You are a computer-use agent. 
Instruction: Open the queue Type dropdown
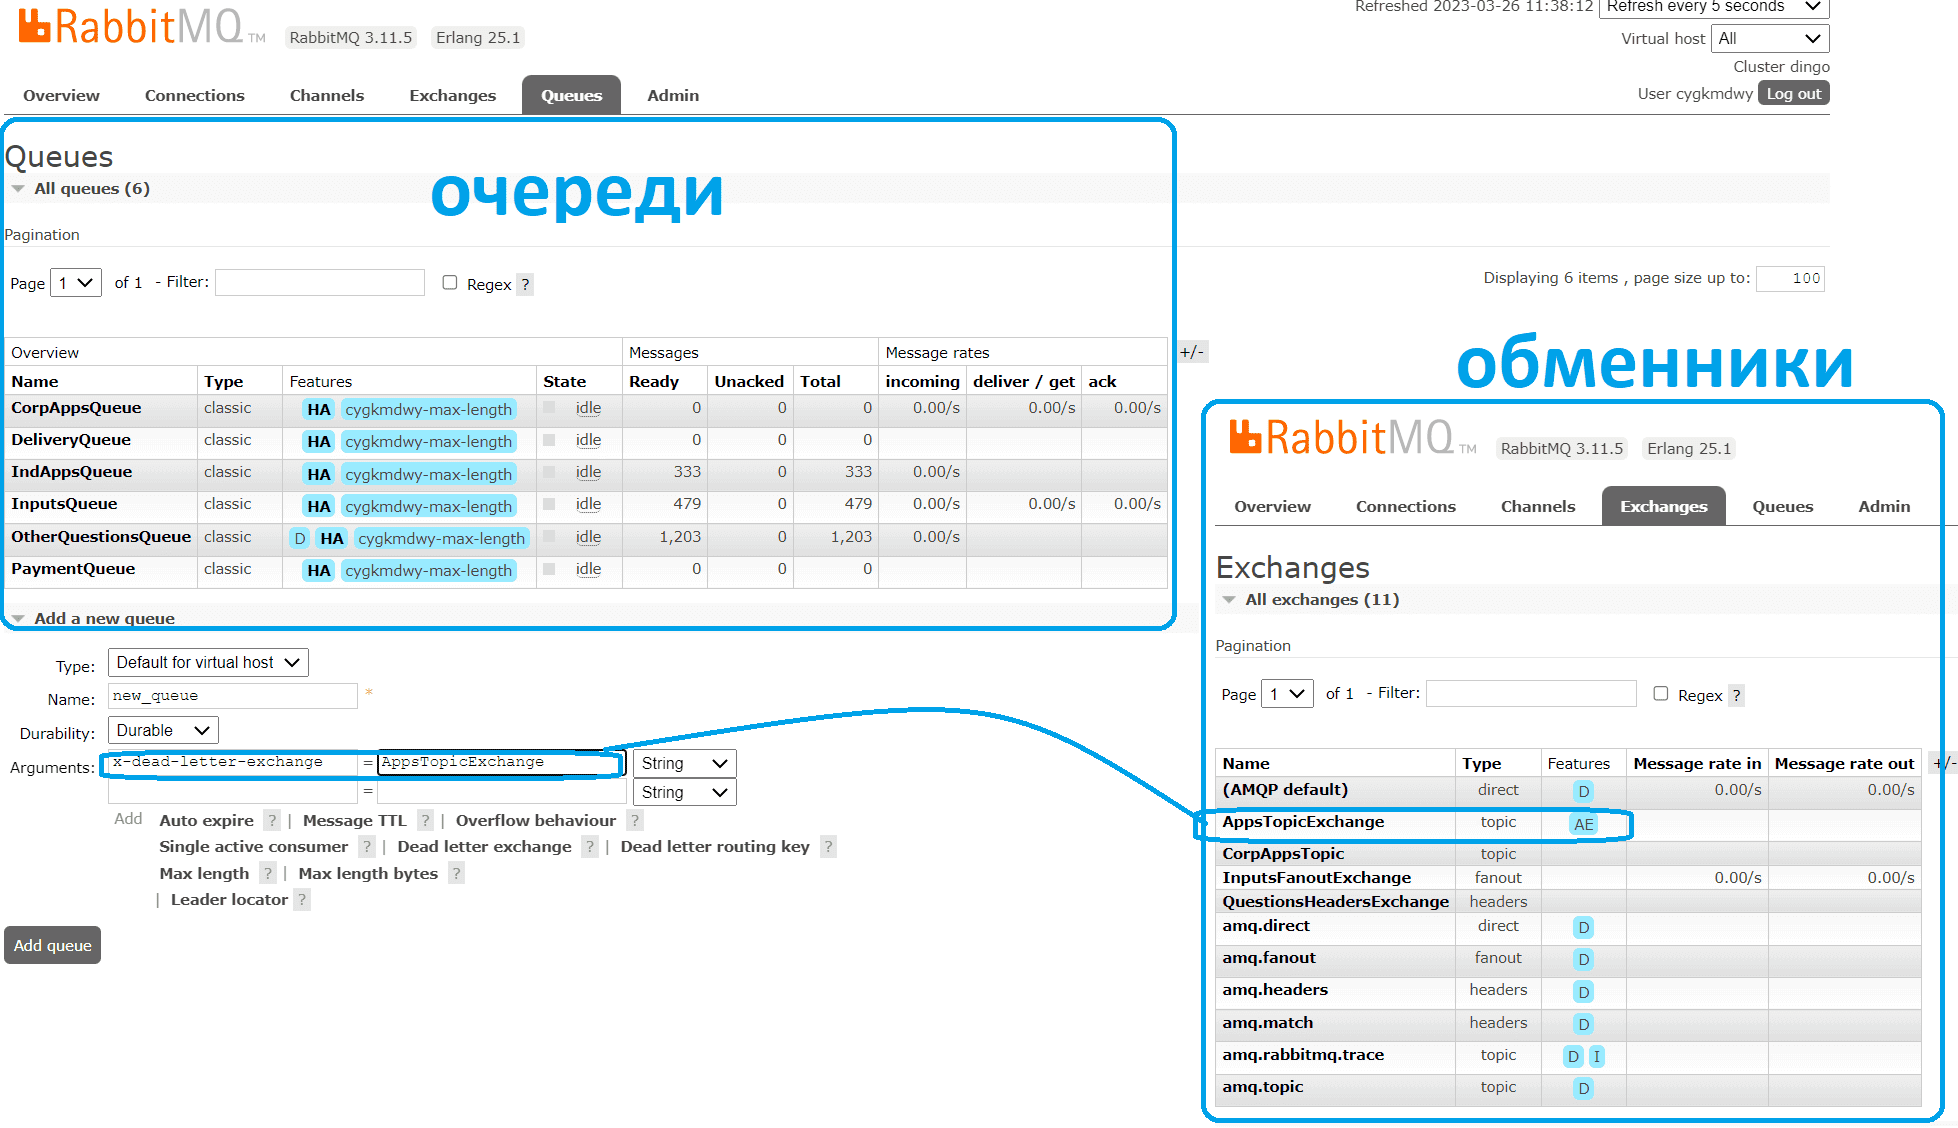tap(208, 663)
